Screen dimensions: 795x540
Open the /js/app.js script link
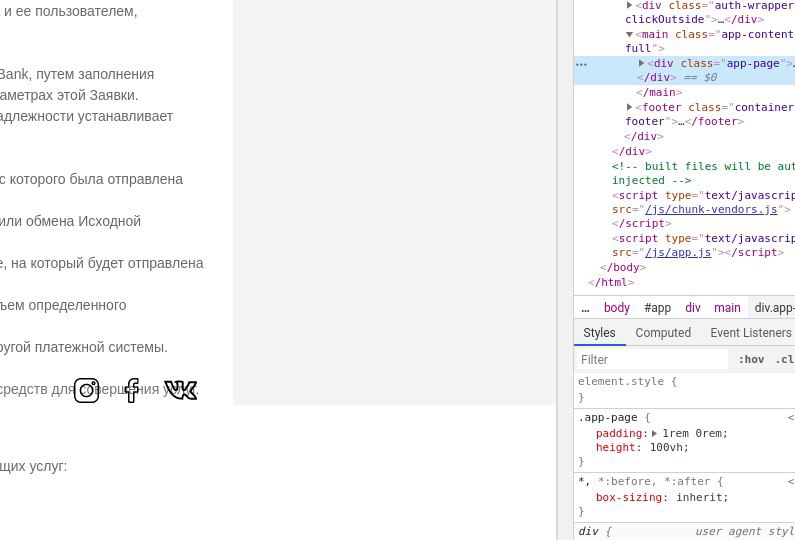[678, 253]
